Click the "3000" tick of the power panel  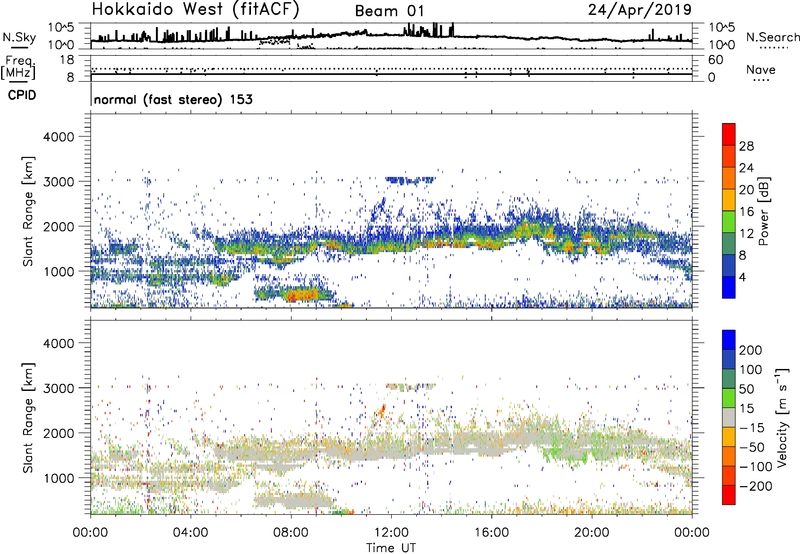click(59, 182)
